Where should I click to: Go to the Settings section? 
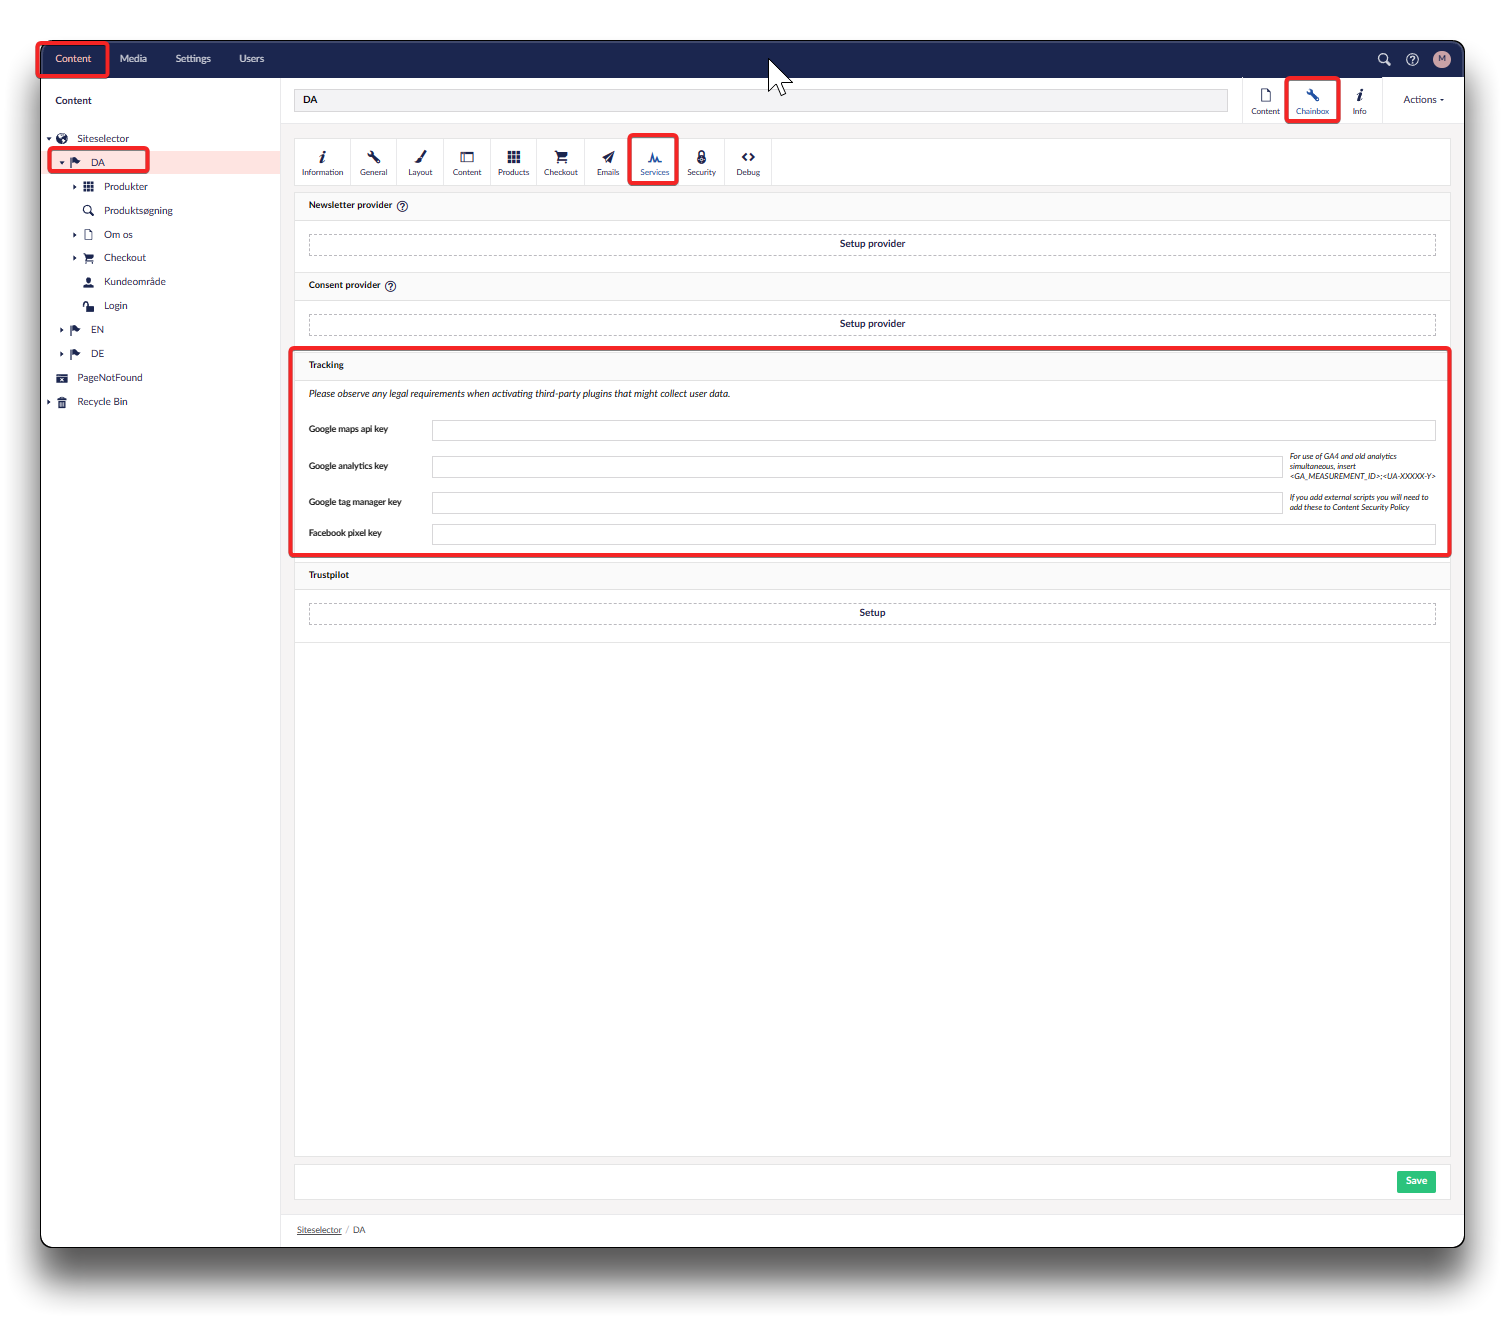pyautogui.click(x=193, y=59)
